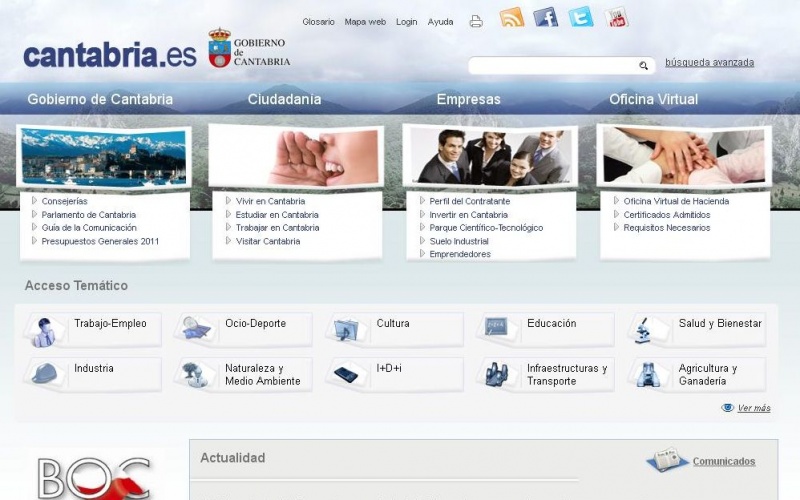Click the eye icon beside Ver más

tap(728, 408)
